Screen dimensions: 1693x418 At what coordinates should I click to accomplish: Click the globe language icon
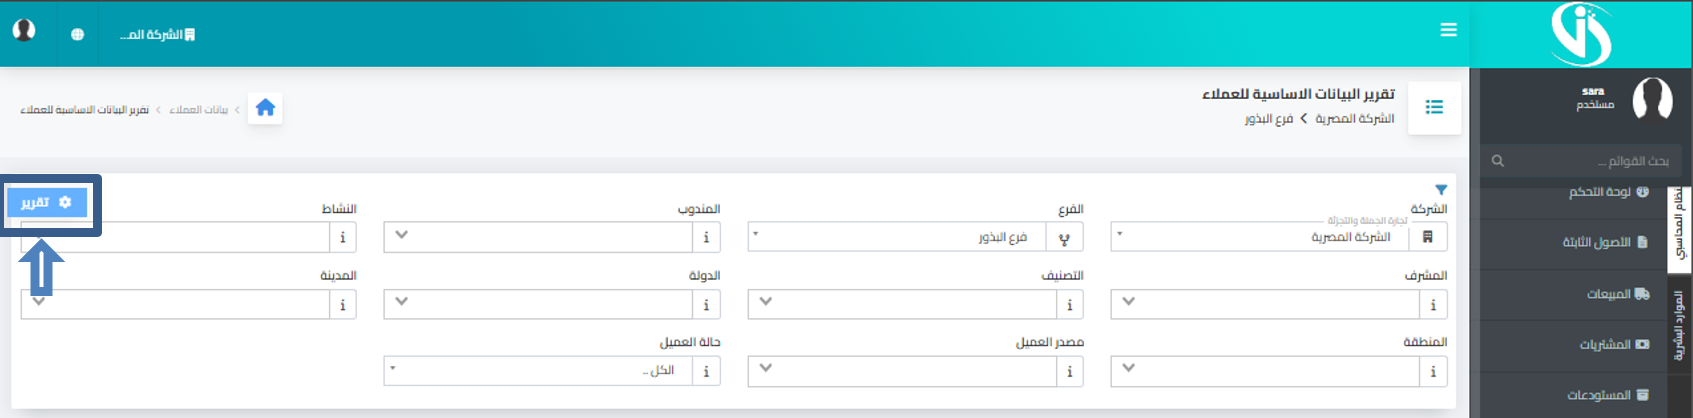78,34
